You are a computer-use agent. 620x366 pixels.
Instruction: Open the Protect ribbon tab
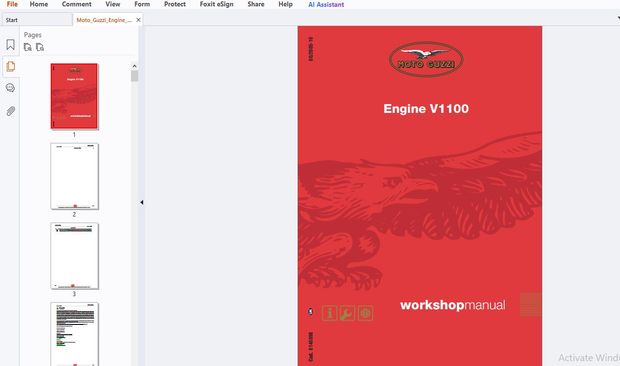pyautogui.click(x=175, y=4)
